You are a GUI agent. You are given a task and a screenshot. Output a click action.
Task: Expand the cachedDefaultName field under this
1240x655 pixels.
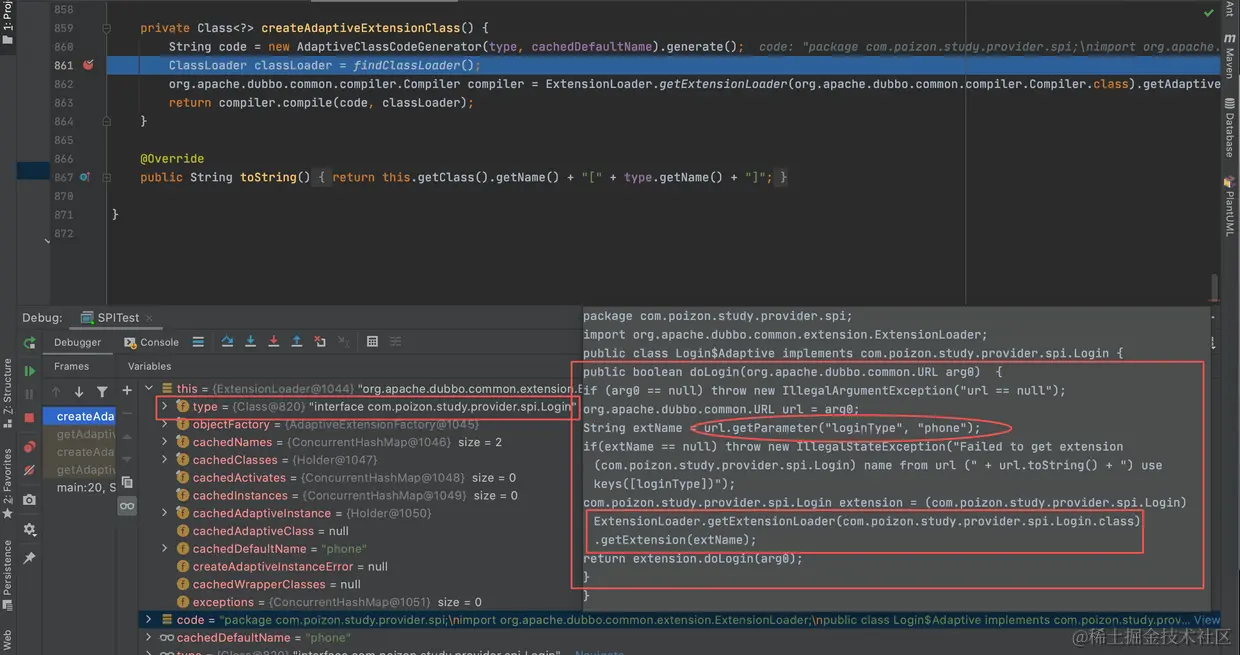point(164,548)
